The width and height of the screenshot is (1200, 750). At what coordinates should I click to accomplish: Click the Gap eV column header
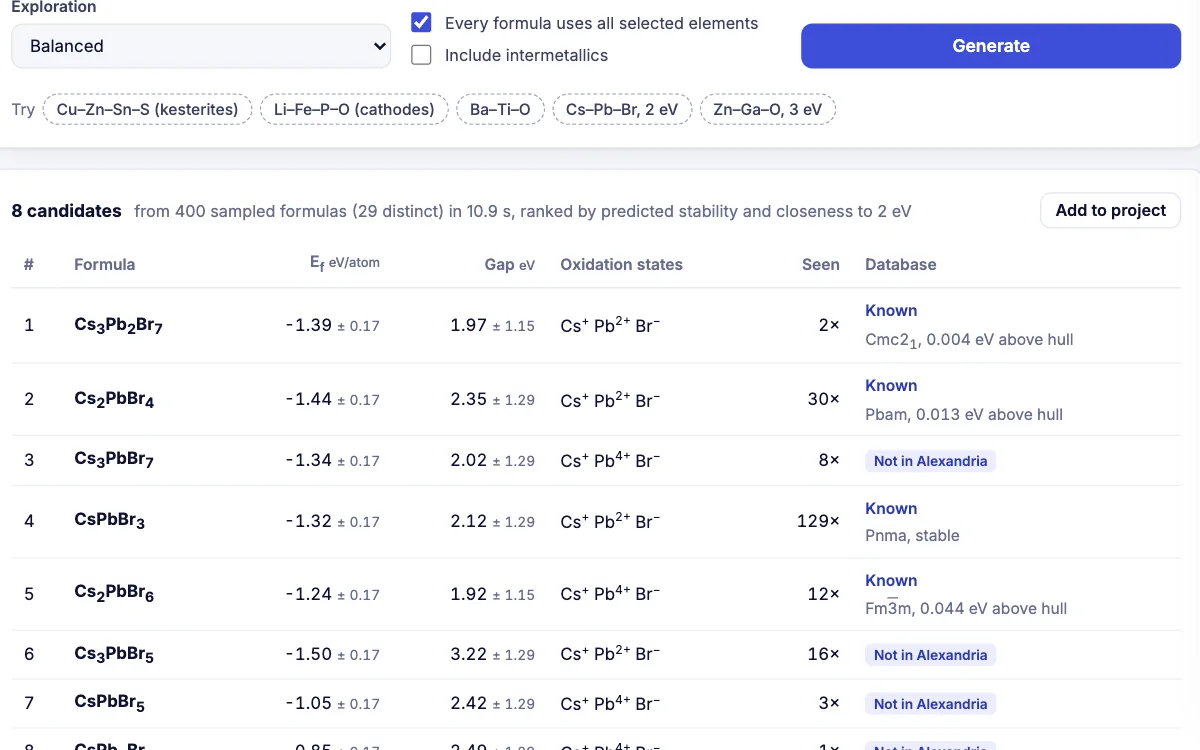click(510, 265)
